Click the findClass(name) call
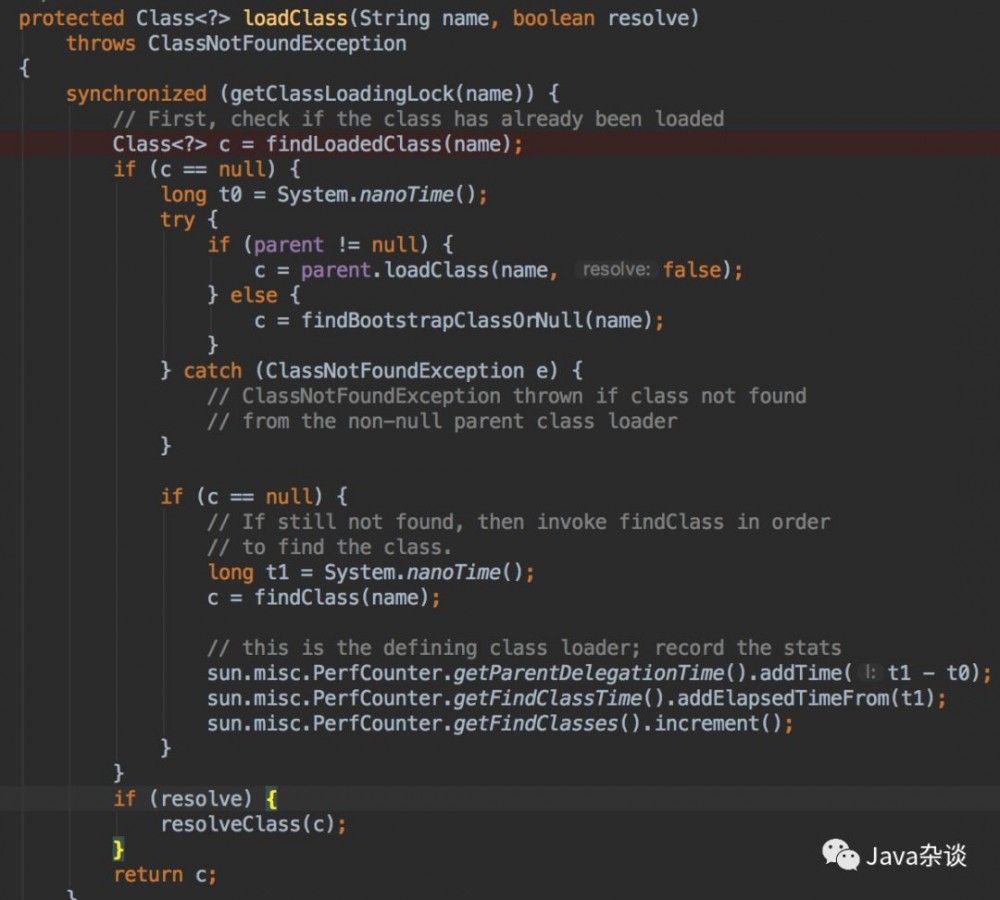1000x900 pixels. [x=341, y=598]
